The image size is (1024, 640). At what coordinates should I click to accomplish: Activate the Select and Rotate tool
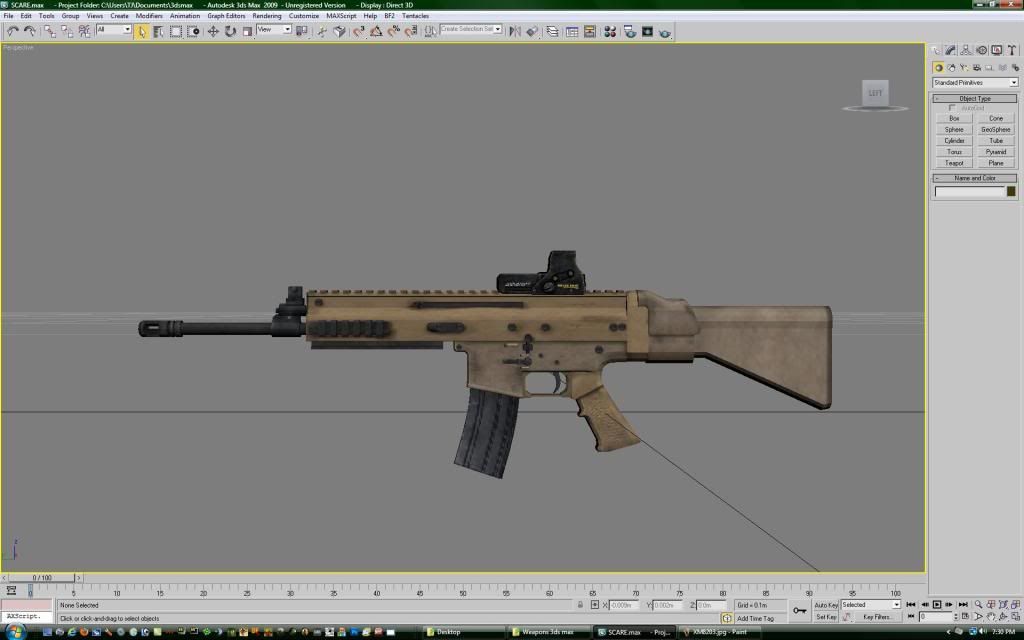[x=230, y=31]
